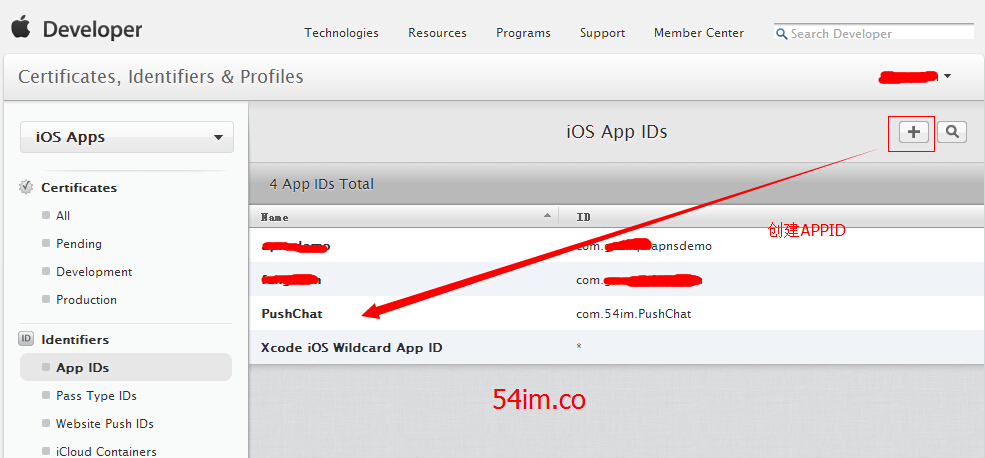985x458 pixels.
Task: Select Pending certificates
Action: tap(79, 244)
